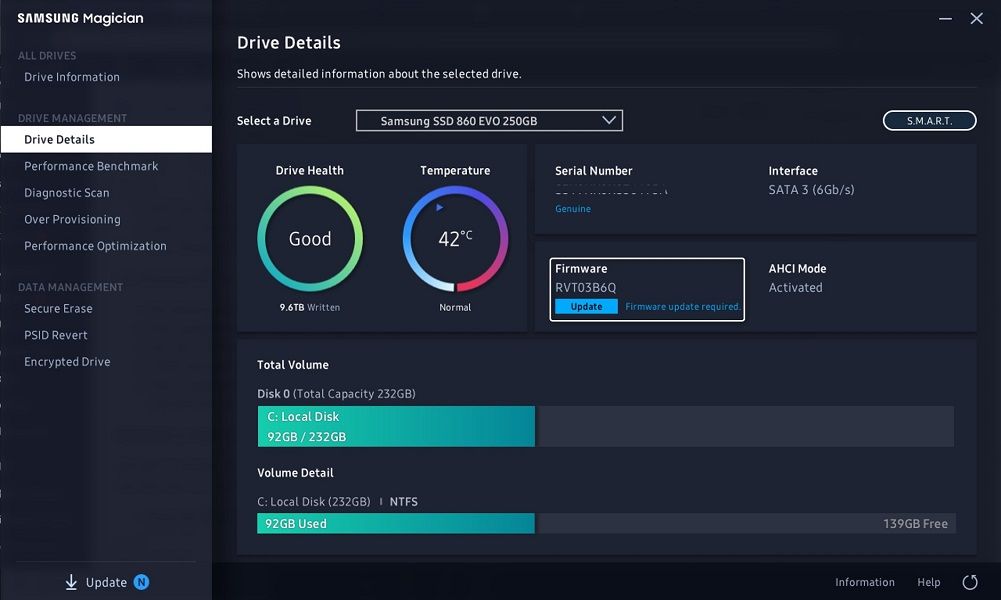Go to Diagnostic Scan

point(67,193)
